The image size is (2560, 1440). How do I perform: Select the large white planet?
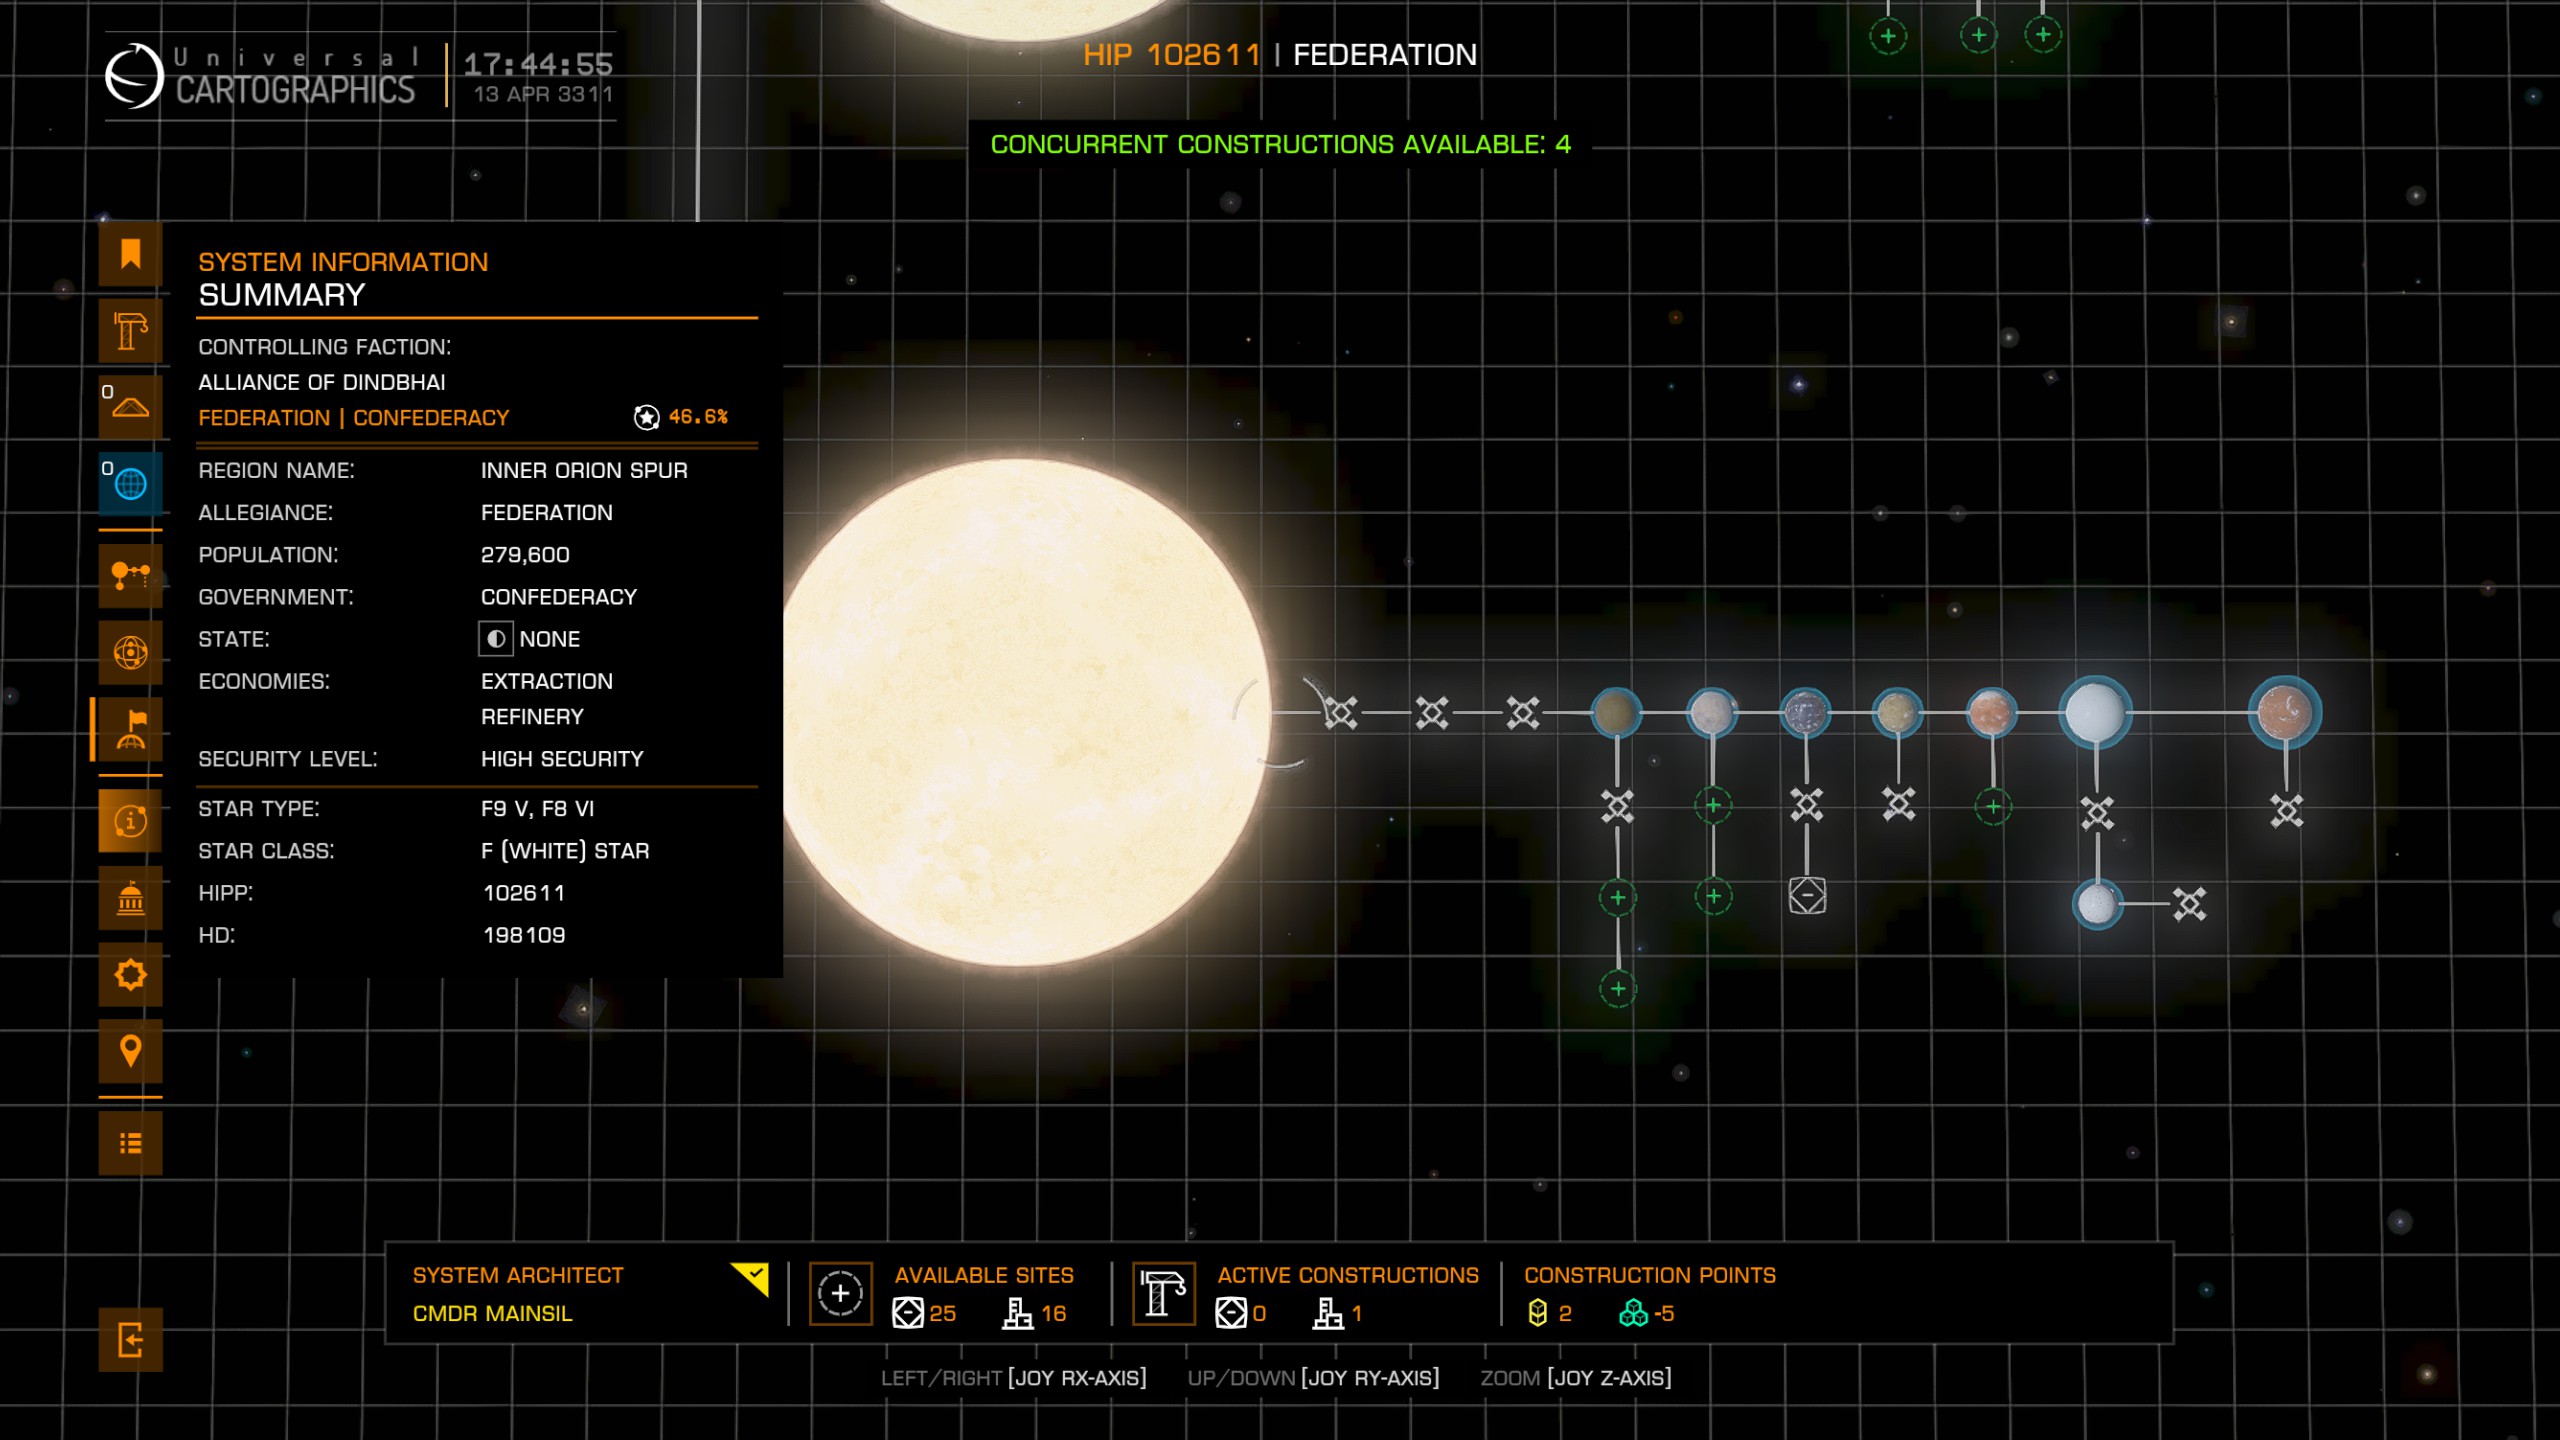2094,713
